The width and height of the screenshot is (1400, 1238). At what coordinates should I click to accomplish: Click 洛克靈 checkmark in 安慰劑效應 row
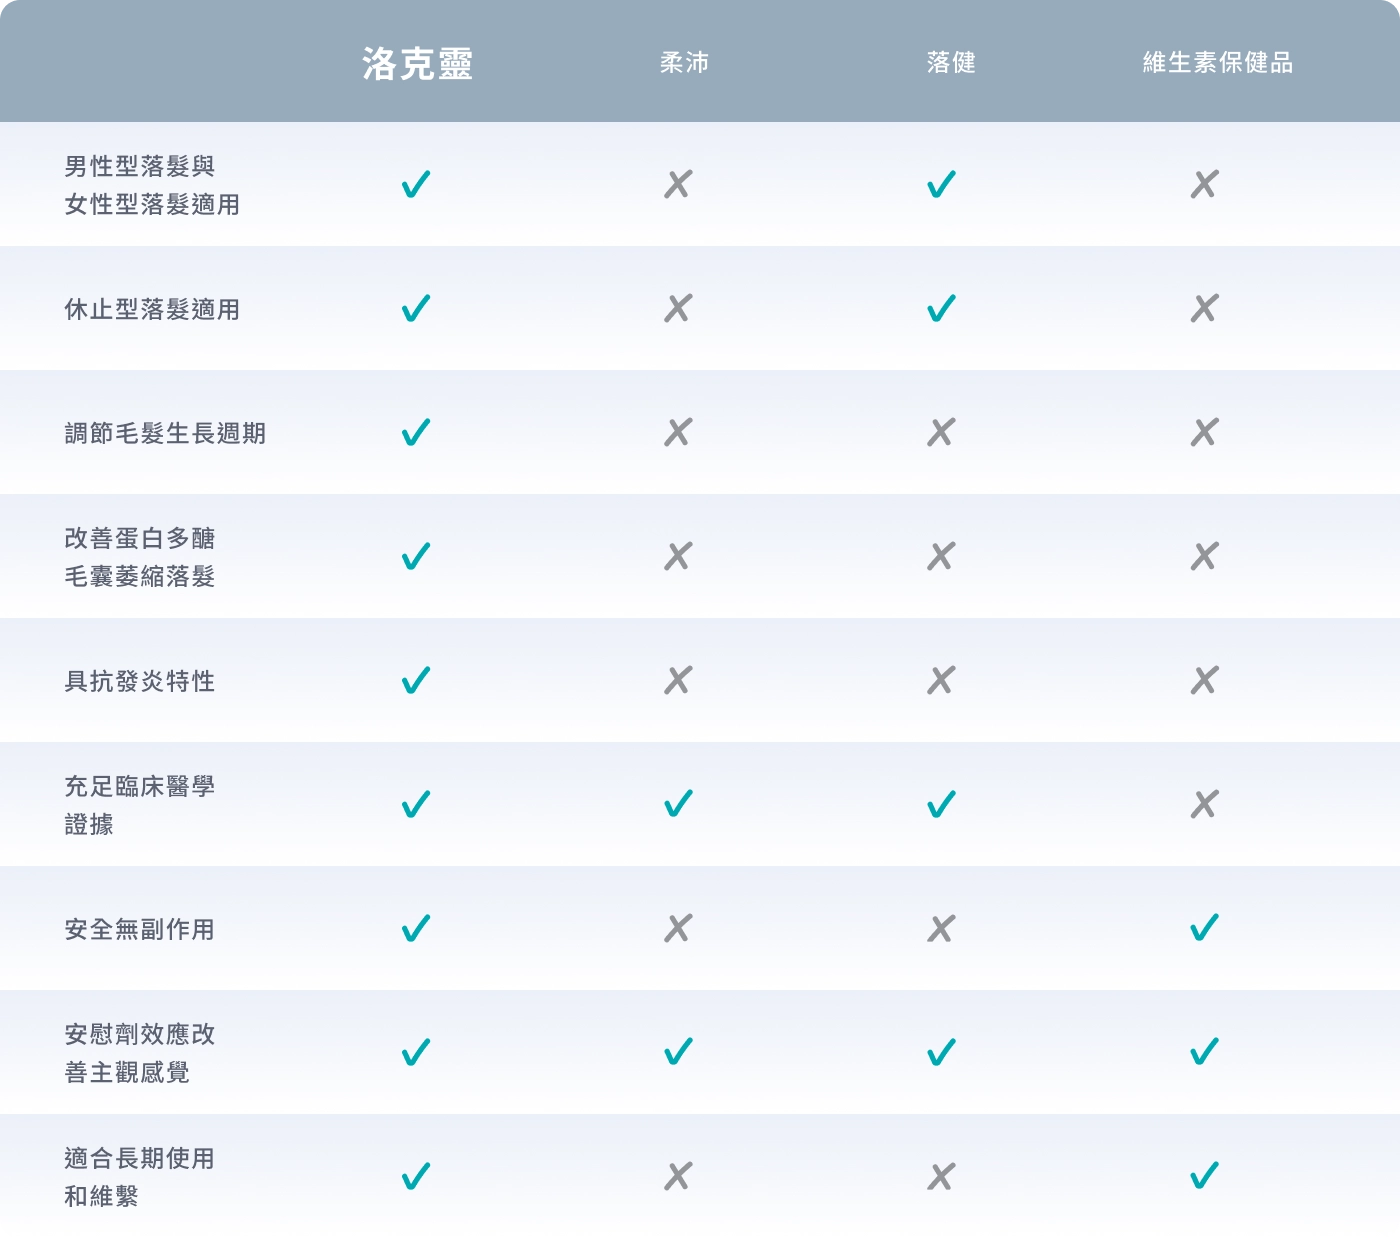point(416,1052)
